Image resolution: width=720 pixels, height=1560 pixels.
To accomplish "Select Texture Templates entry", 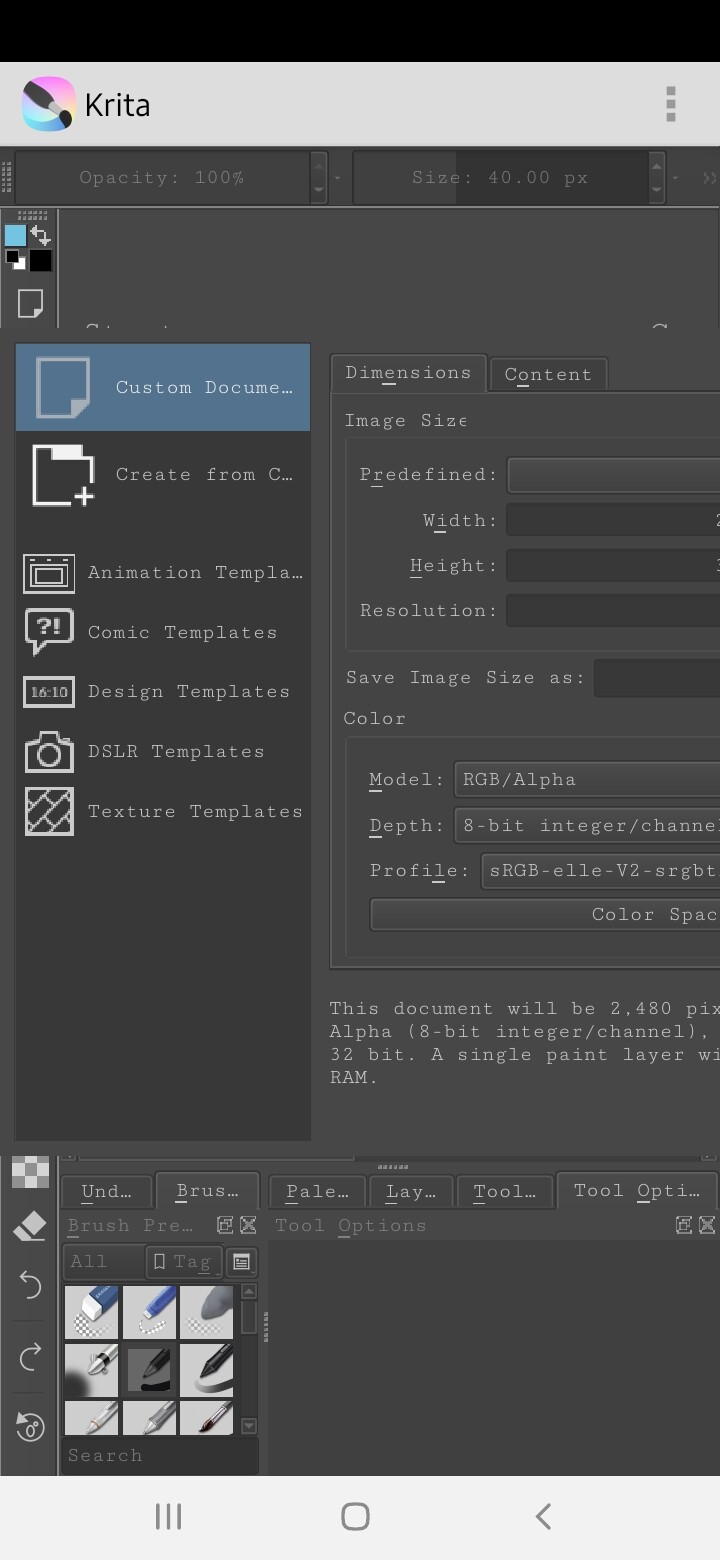I will coord(162,811).
